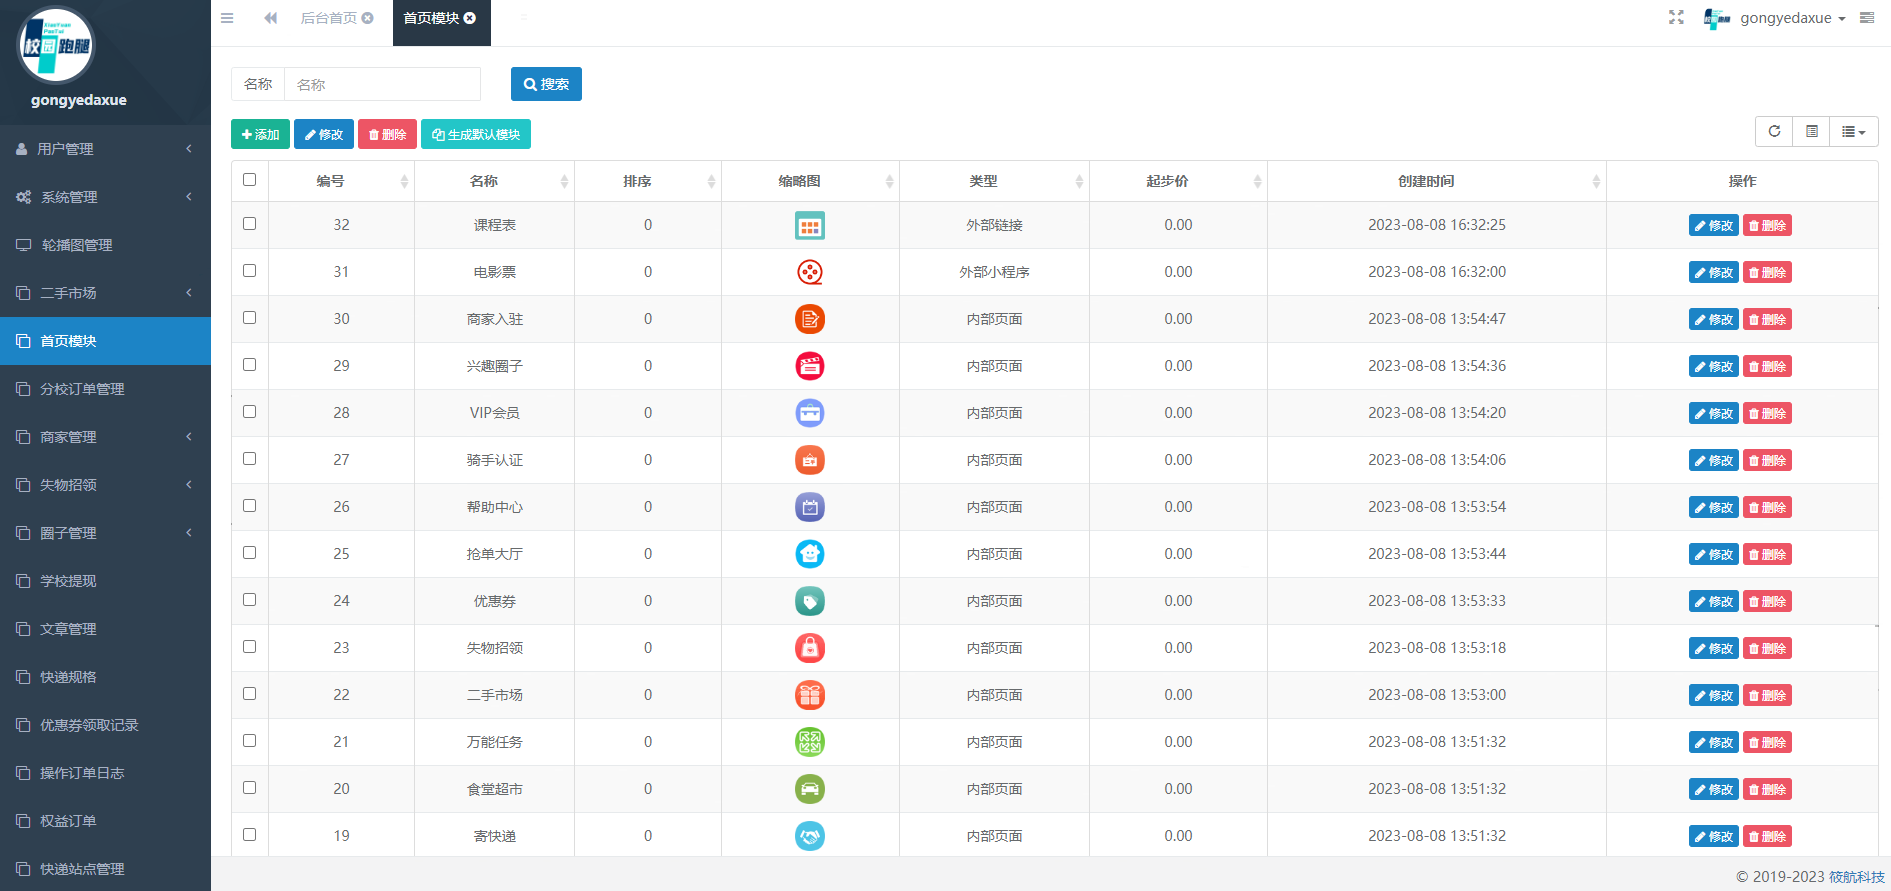This screenshot has width=1891, height=891.
Task: Switch to the 后台首页 tab
Action: (x=328, y=18)
